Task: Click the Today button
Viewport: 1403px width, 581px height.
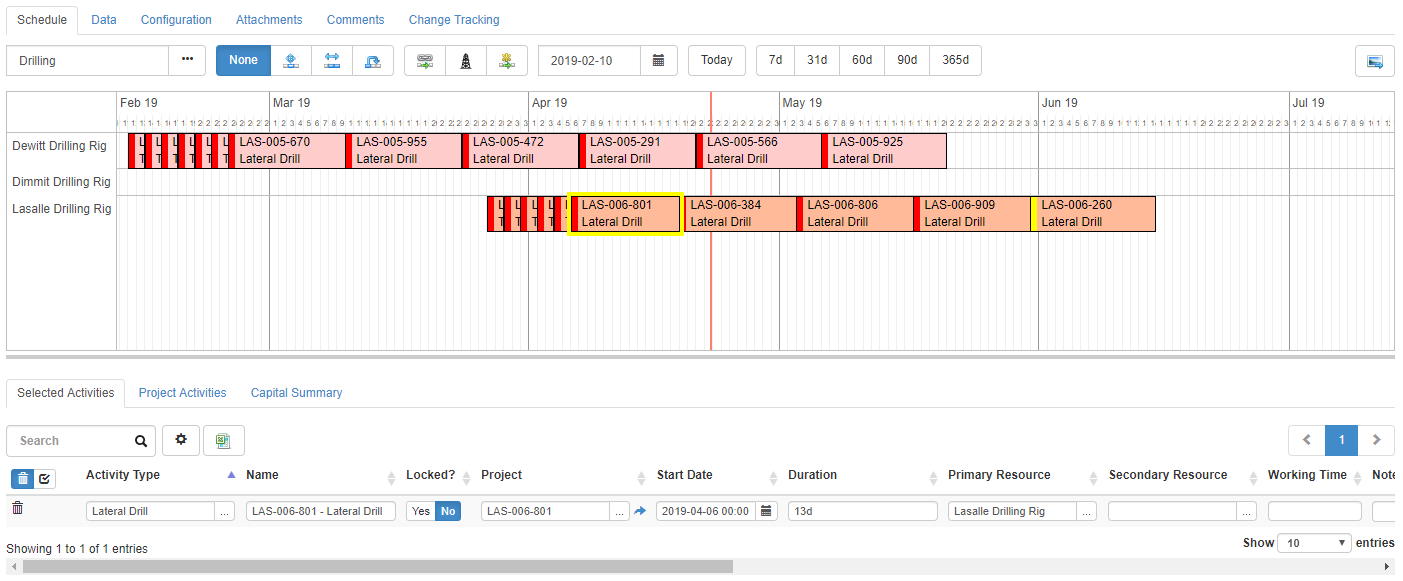Action: click(x=716, y=60)
